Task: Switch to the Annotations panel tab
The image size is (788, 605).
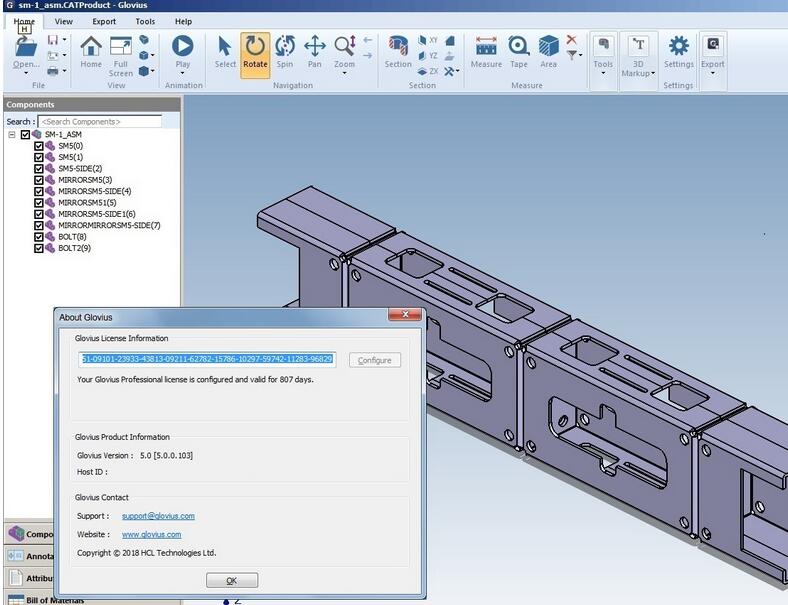Action: point(29,556)
